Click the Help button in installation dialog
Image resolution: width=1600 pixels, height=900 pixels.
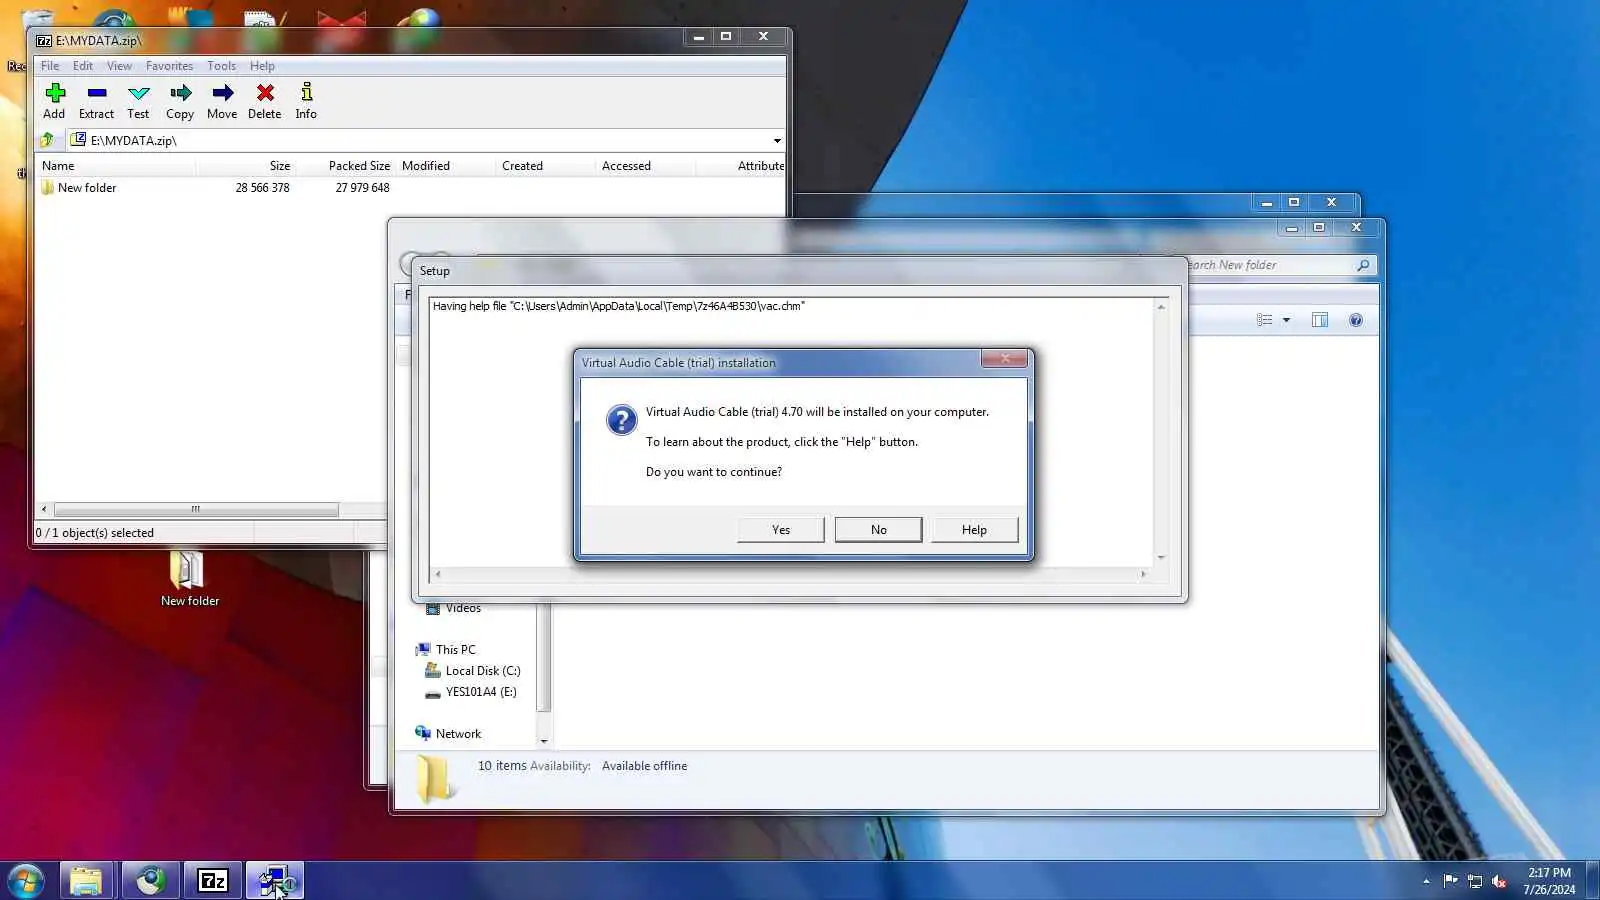click(974, 530)
